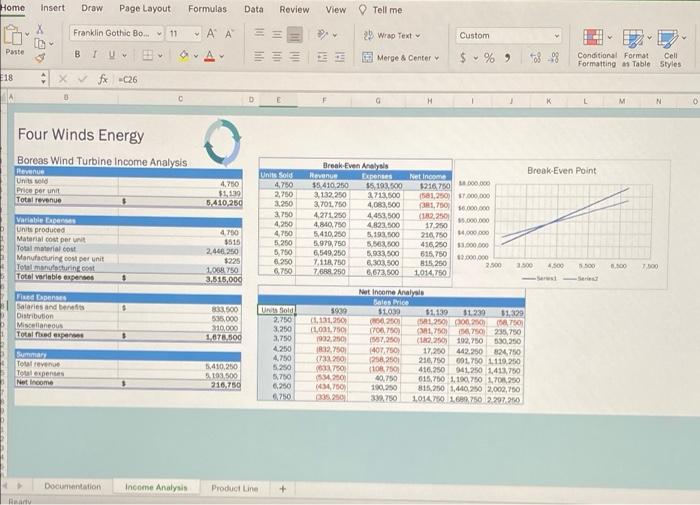Toggle Italic formatting

[95, 54]
